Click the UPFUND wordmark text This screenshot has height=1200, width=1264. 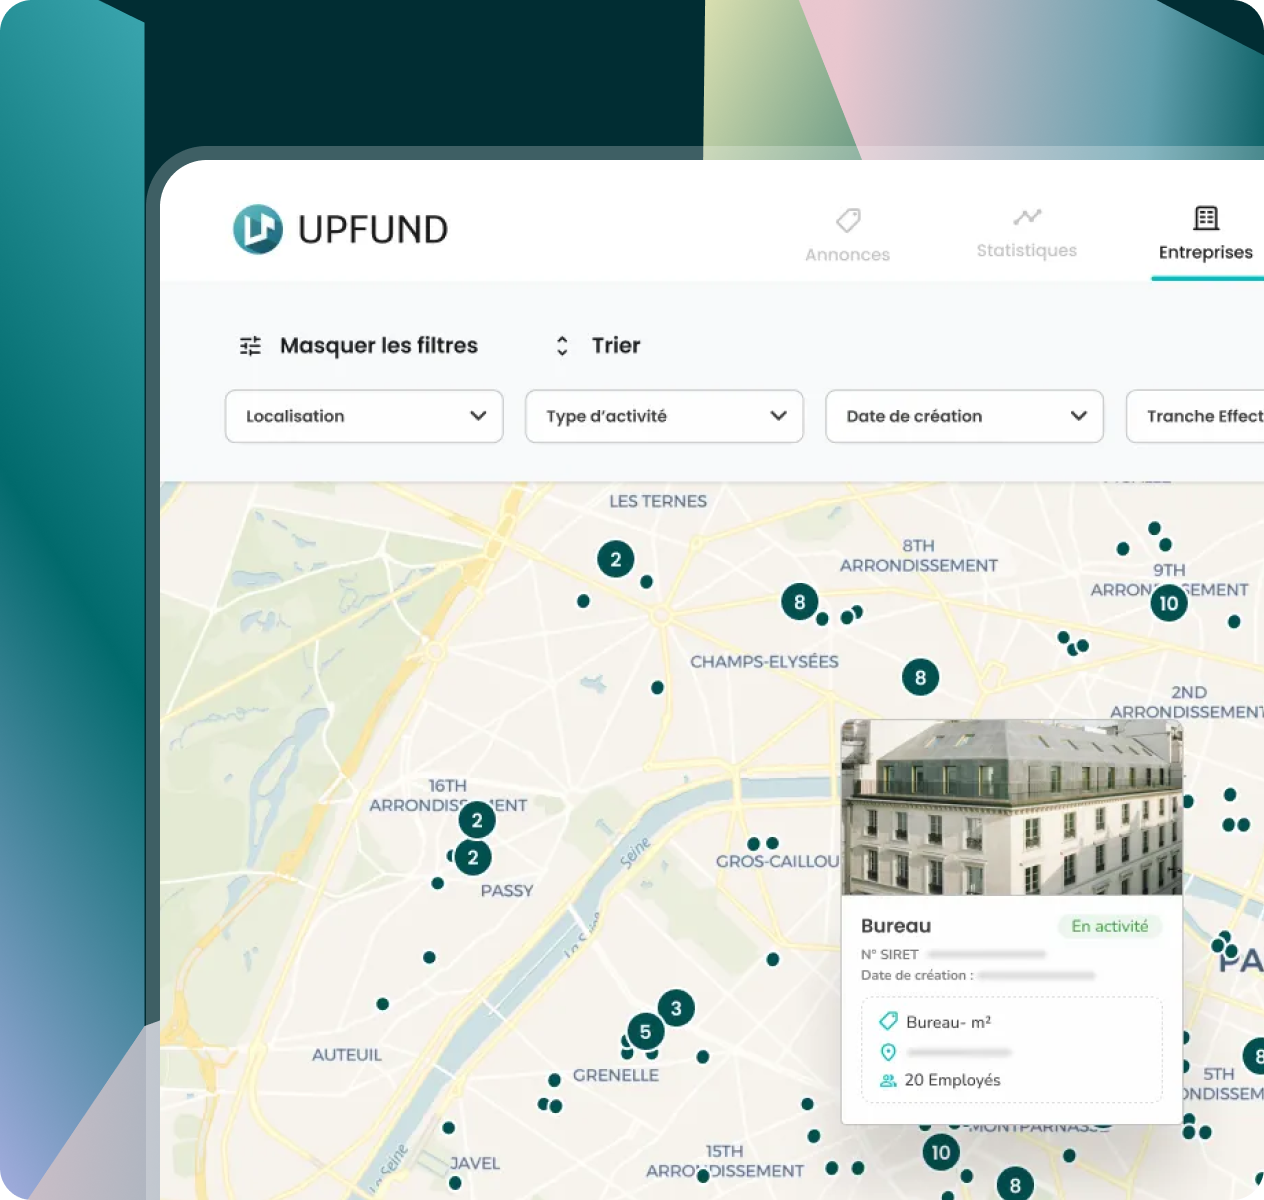pos(373,230)
